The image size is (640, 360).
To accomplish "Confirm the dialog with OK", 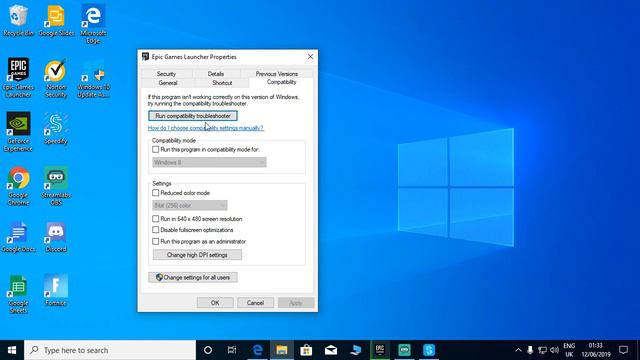I will coord(215,303).
